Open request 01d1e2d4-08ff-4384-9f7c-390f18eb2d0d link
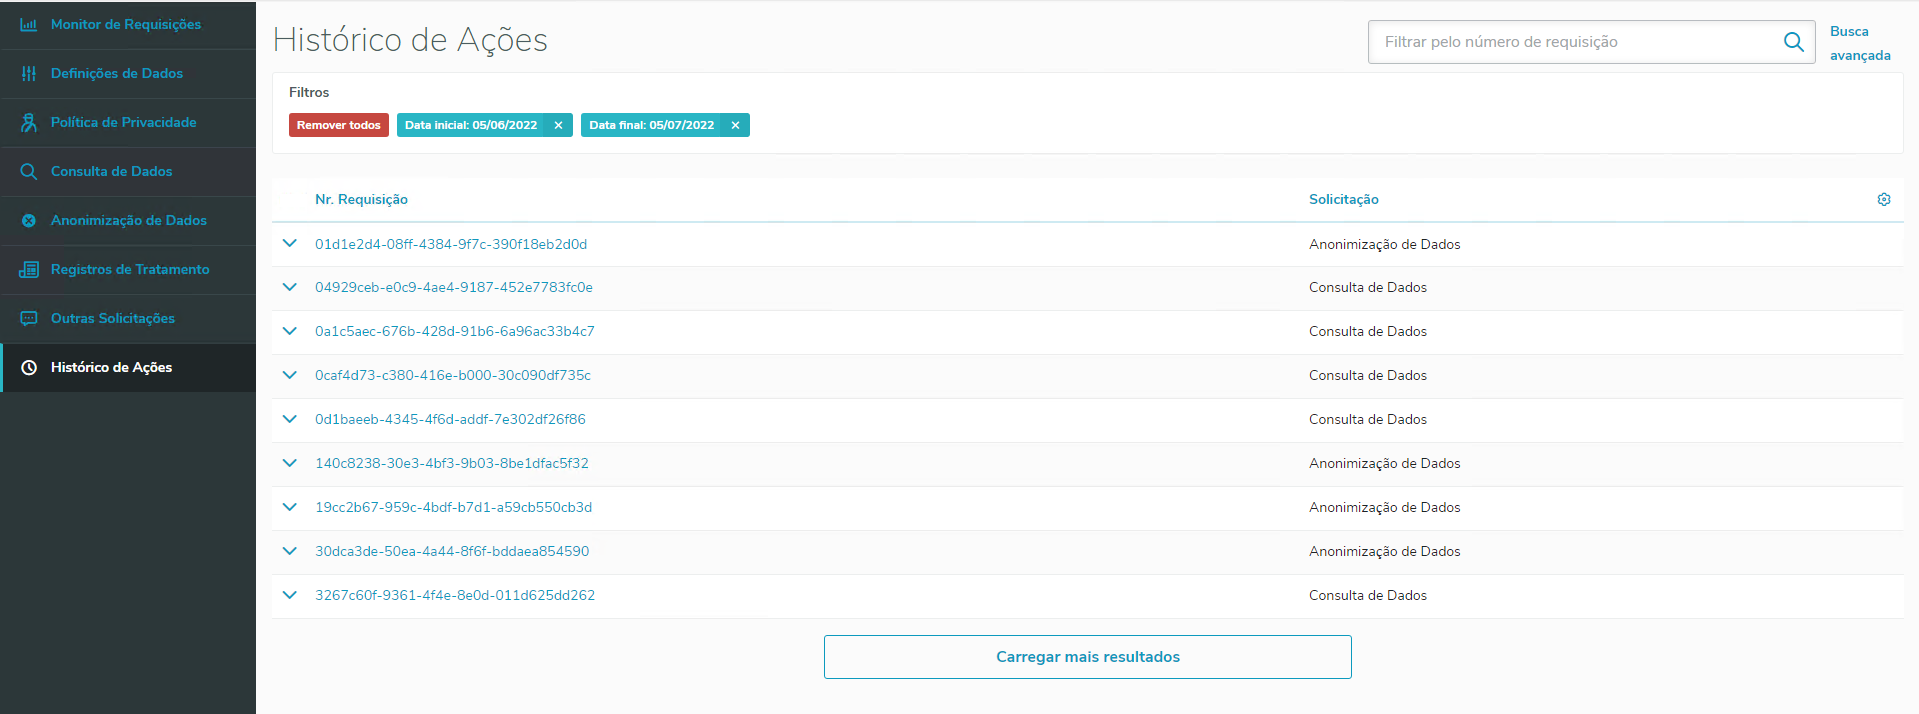 (451, 244)
